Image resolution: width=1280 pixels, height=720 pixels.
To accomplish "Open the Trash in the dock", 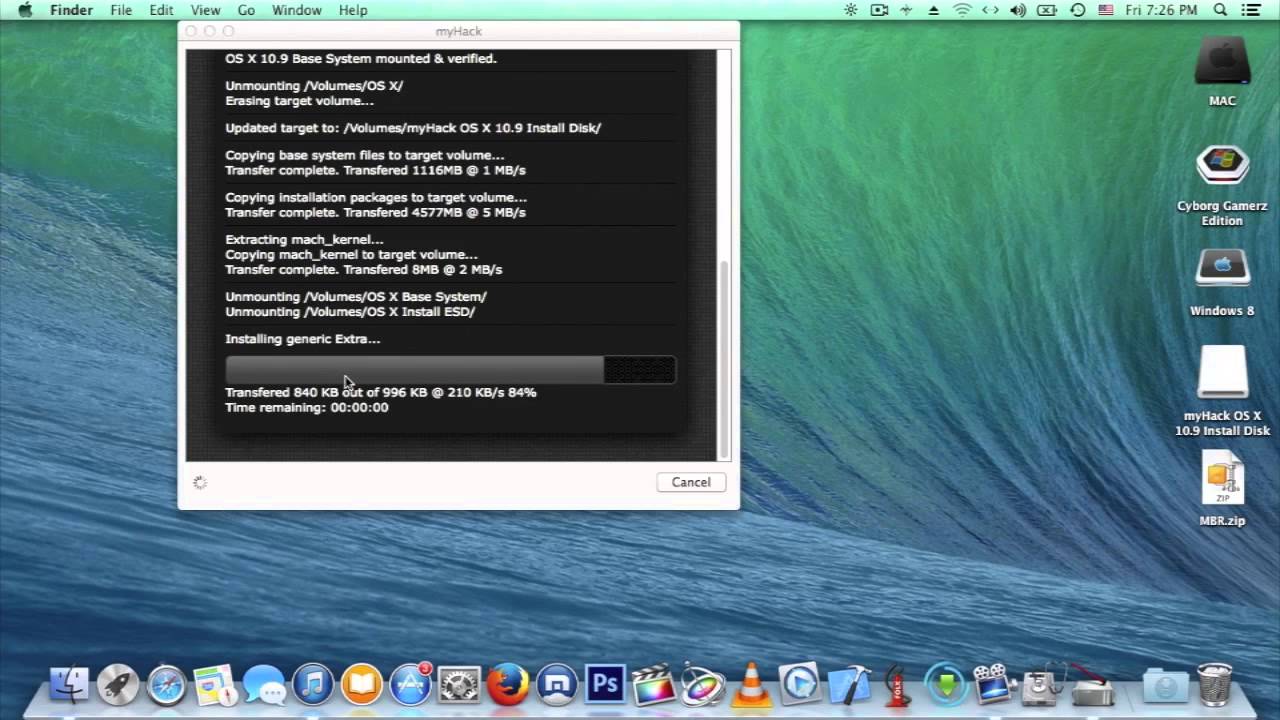I will coord(1214,685).
